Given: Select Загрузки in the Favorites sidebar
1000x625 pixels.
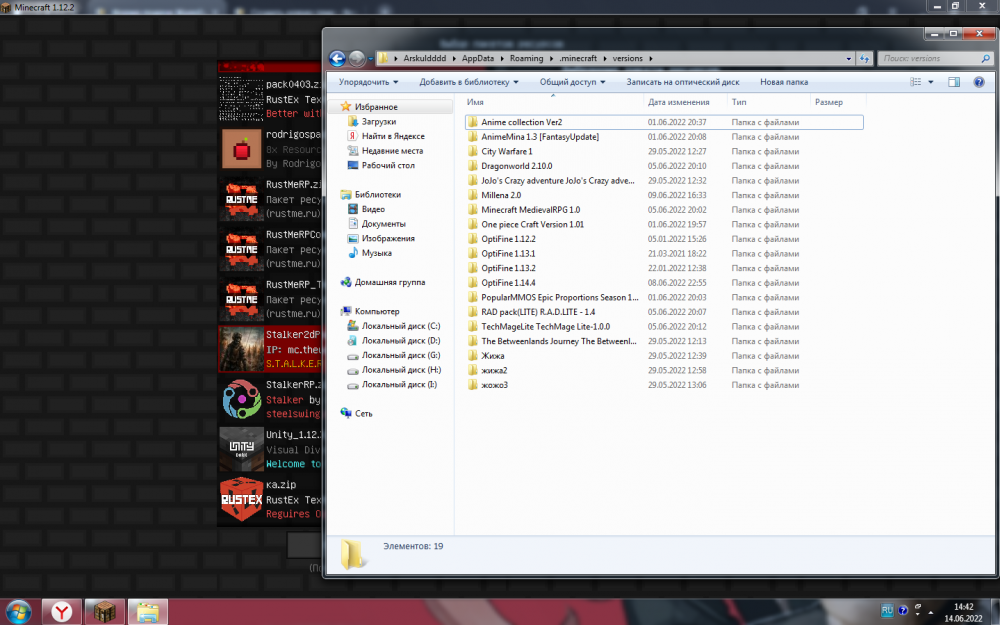Looking at the screenshot, I should [x=379, y=121].
